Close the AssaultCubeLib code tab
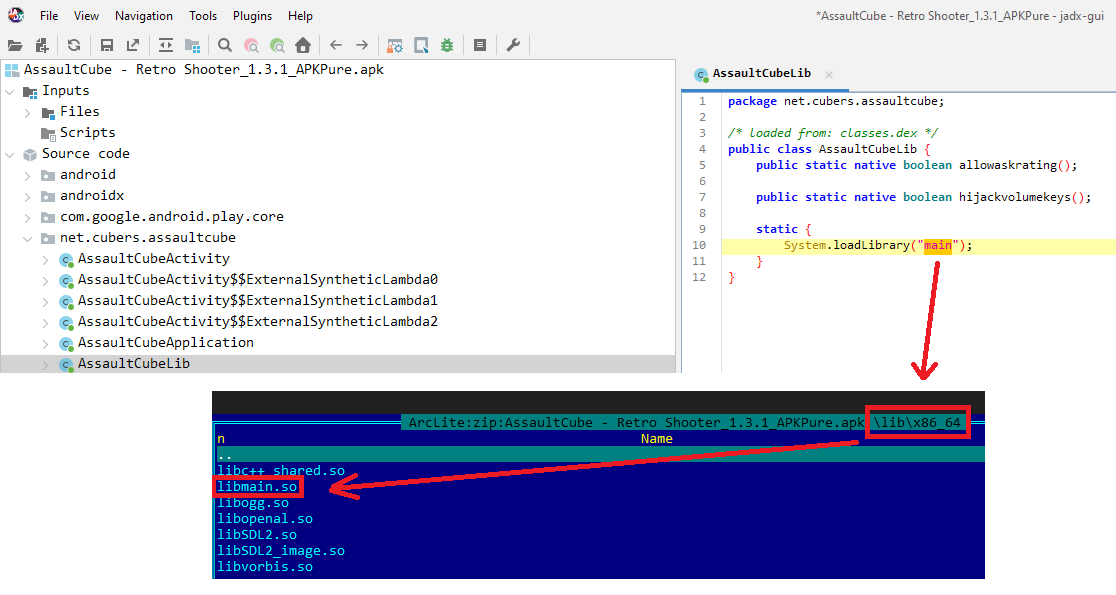Image resolution: width=1116 pixels, height=595 pixels. tap(828, 74)
